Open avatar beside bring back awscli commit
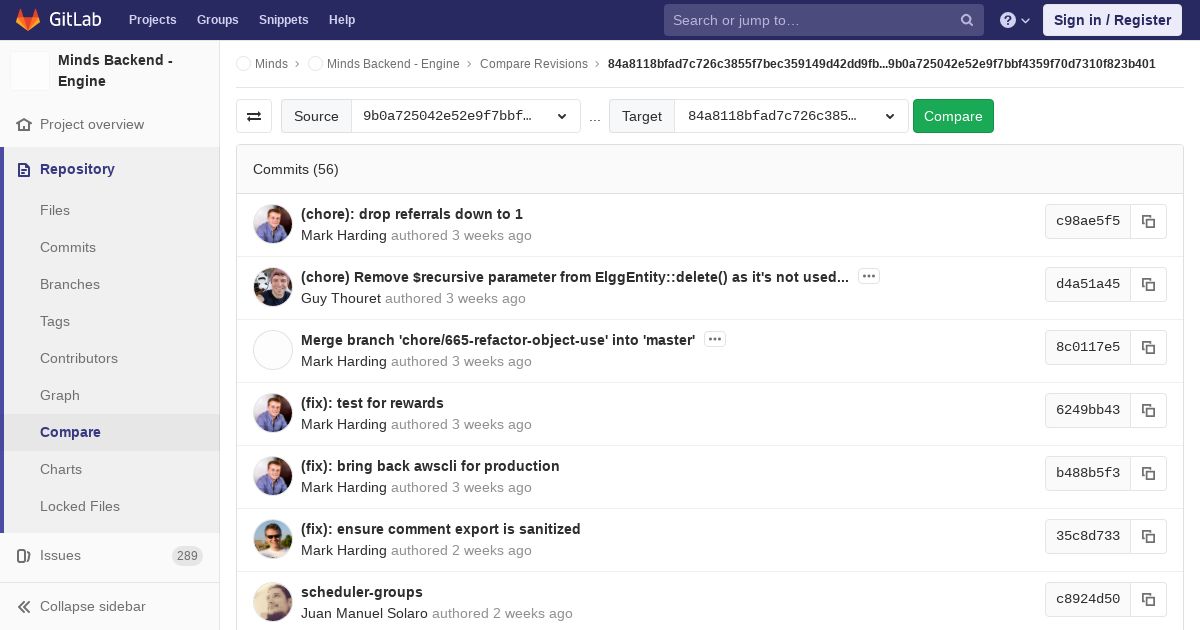The width and height of the screenshot is (1200, 630). (x=273, y=476)
